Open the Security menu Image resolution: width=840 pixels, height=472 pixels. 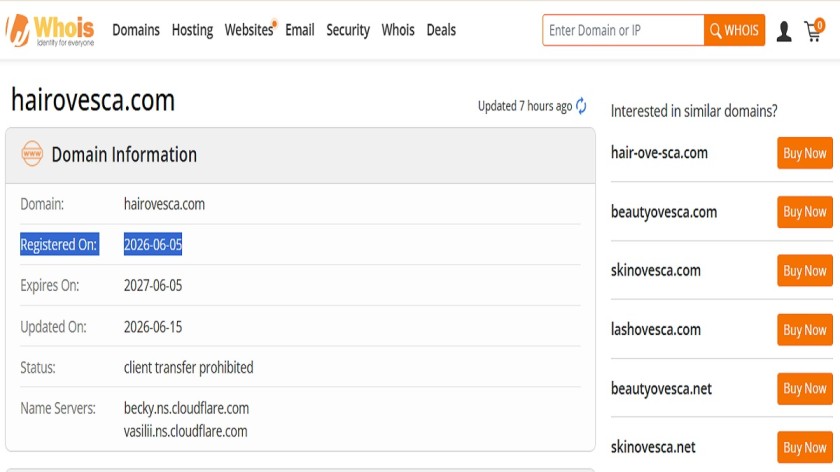(348, 30)
